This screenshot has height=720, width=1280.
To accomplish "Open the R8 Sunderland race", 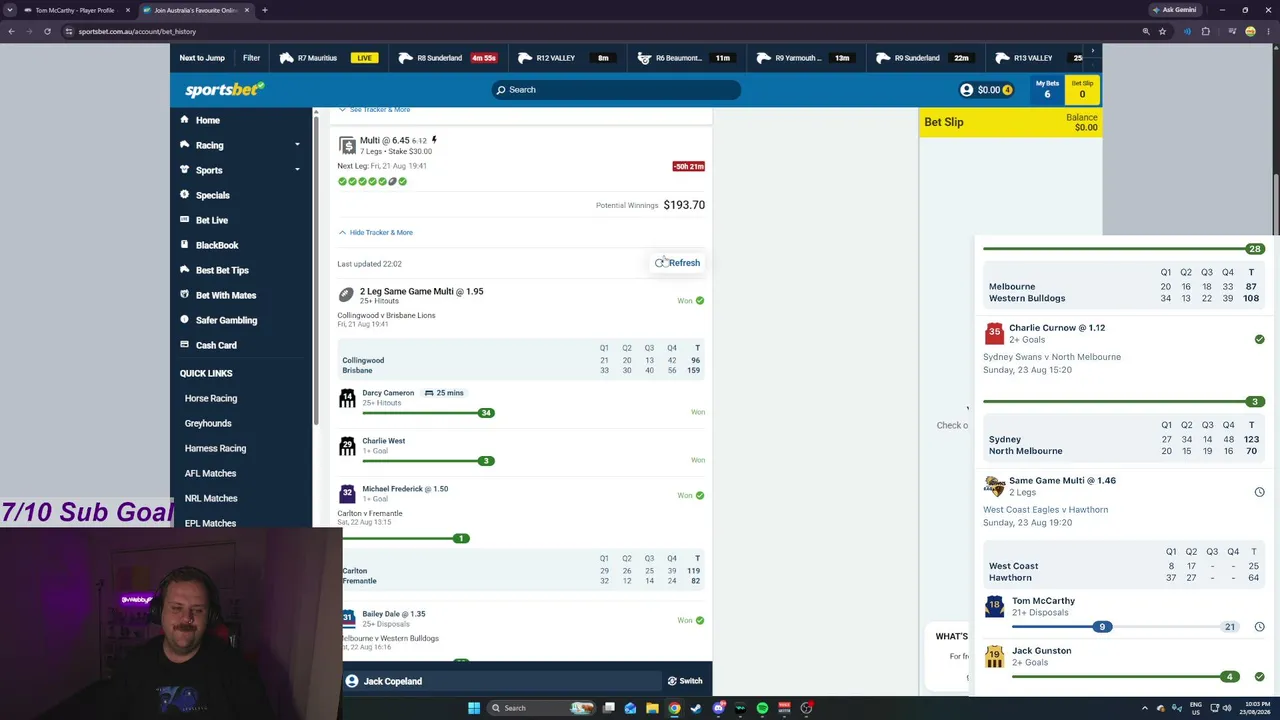I will (447, 58).
